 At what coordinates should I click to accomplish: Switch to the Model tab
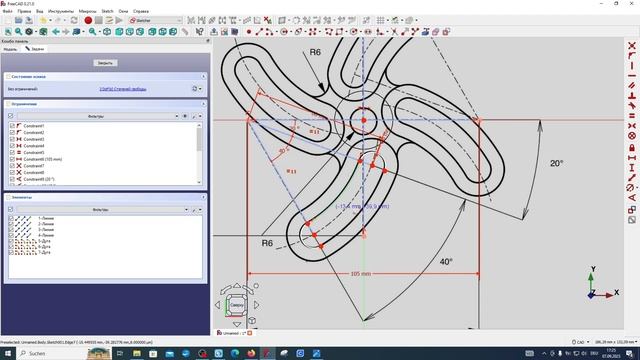pyautogui.click(x=10, y=49)
